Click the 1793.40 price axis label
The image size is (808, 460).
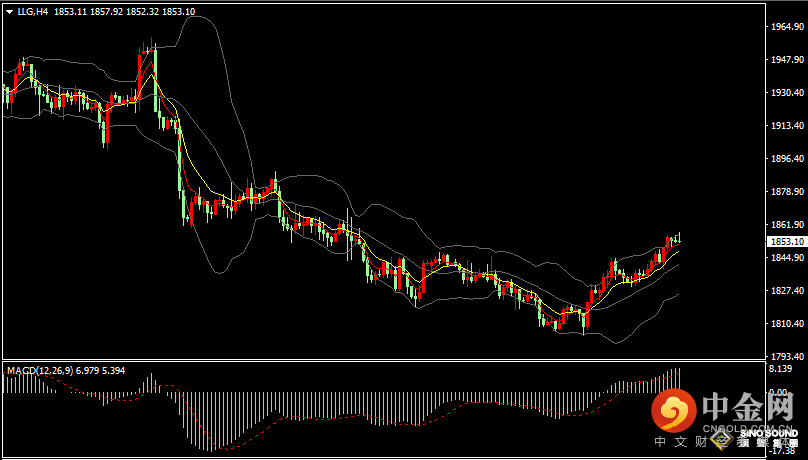click(787, 357)
